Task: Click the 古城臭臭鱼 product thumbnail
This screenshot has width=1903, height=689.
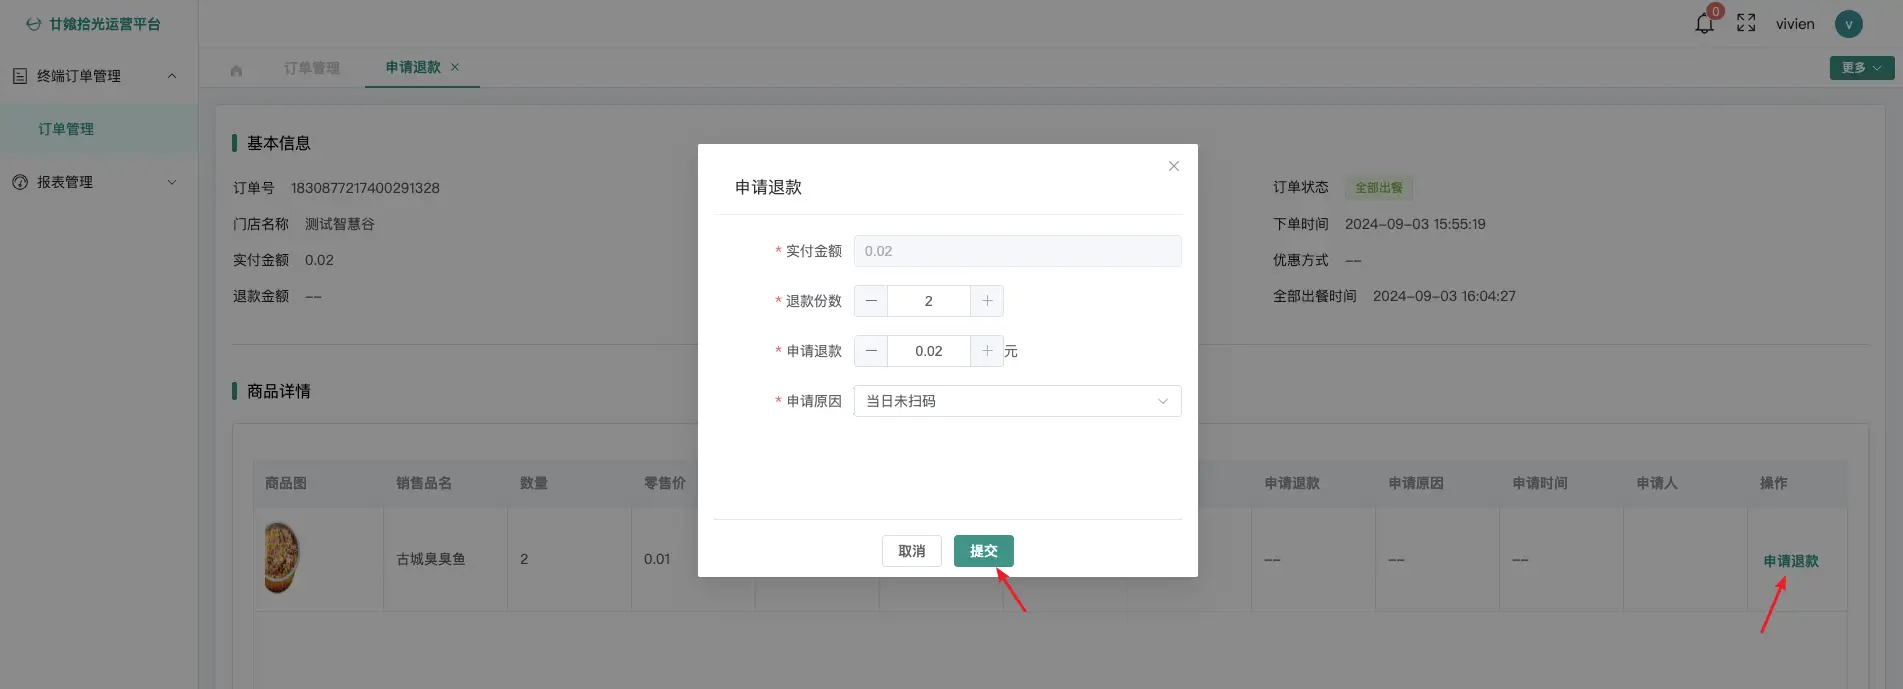Action: coord(282,558)
